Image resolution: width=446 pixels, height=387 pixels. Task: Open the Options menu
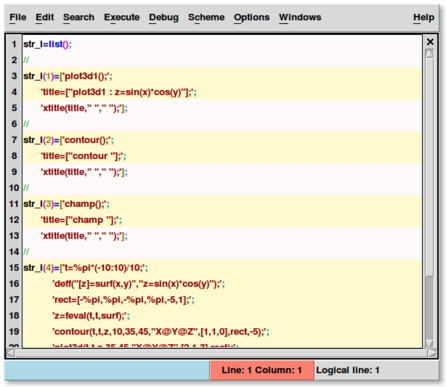[251, 17]
